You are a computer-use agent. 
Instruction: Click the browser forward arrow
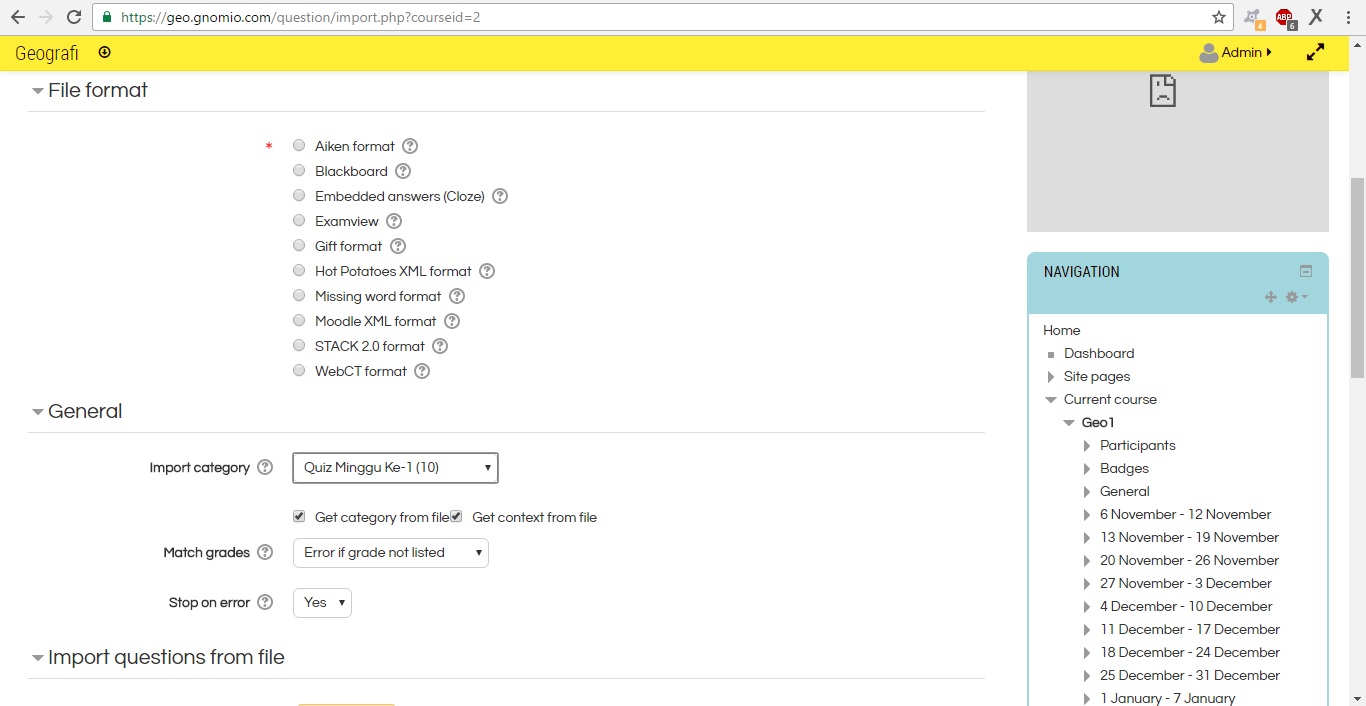46,17
